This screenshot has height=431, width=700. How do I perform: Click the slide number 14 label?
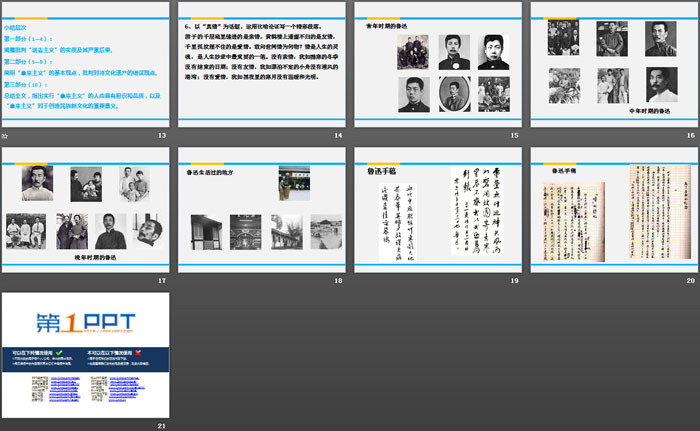click(x=338, y=135)
